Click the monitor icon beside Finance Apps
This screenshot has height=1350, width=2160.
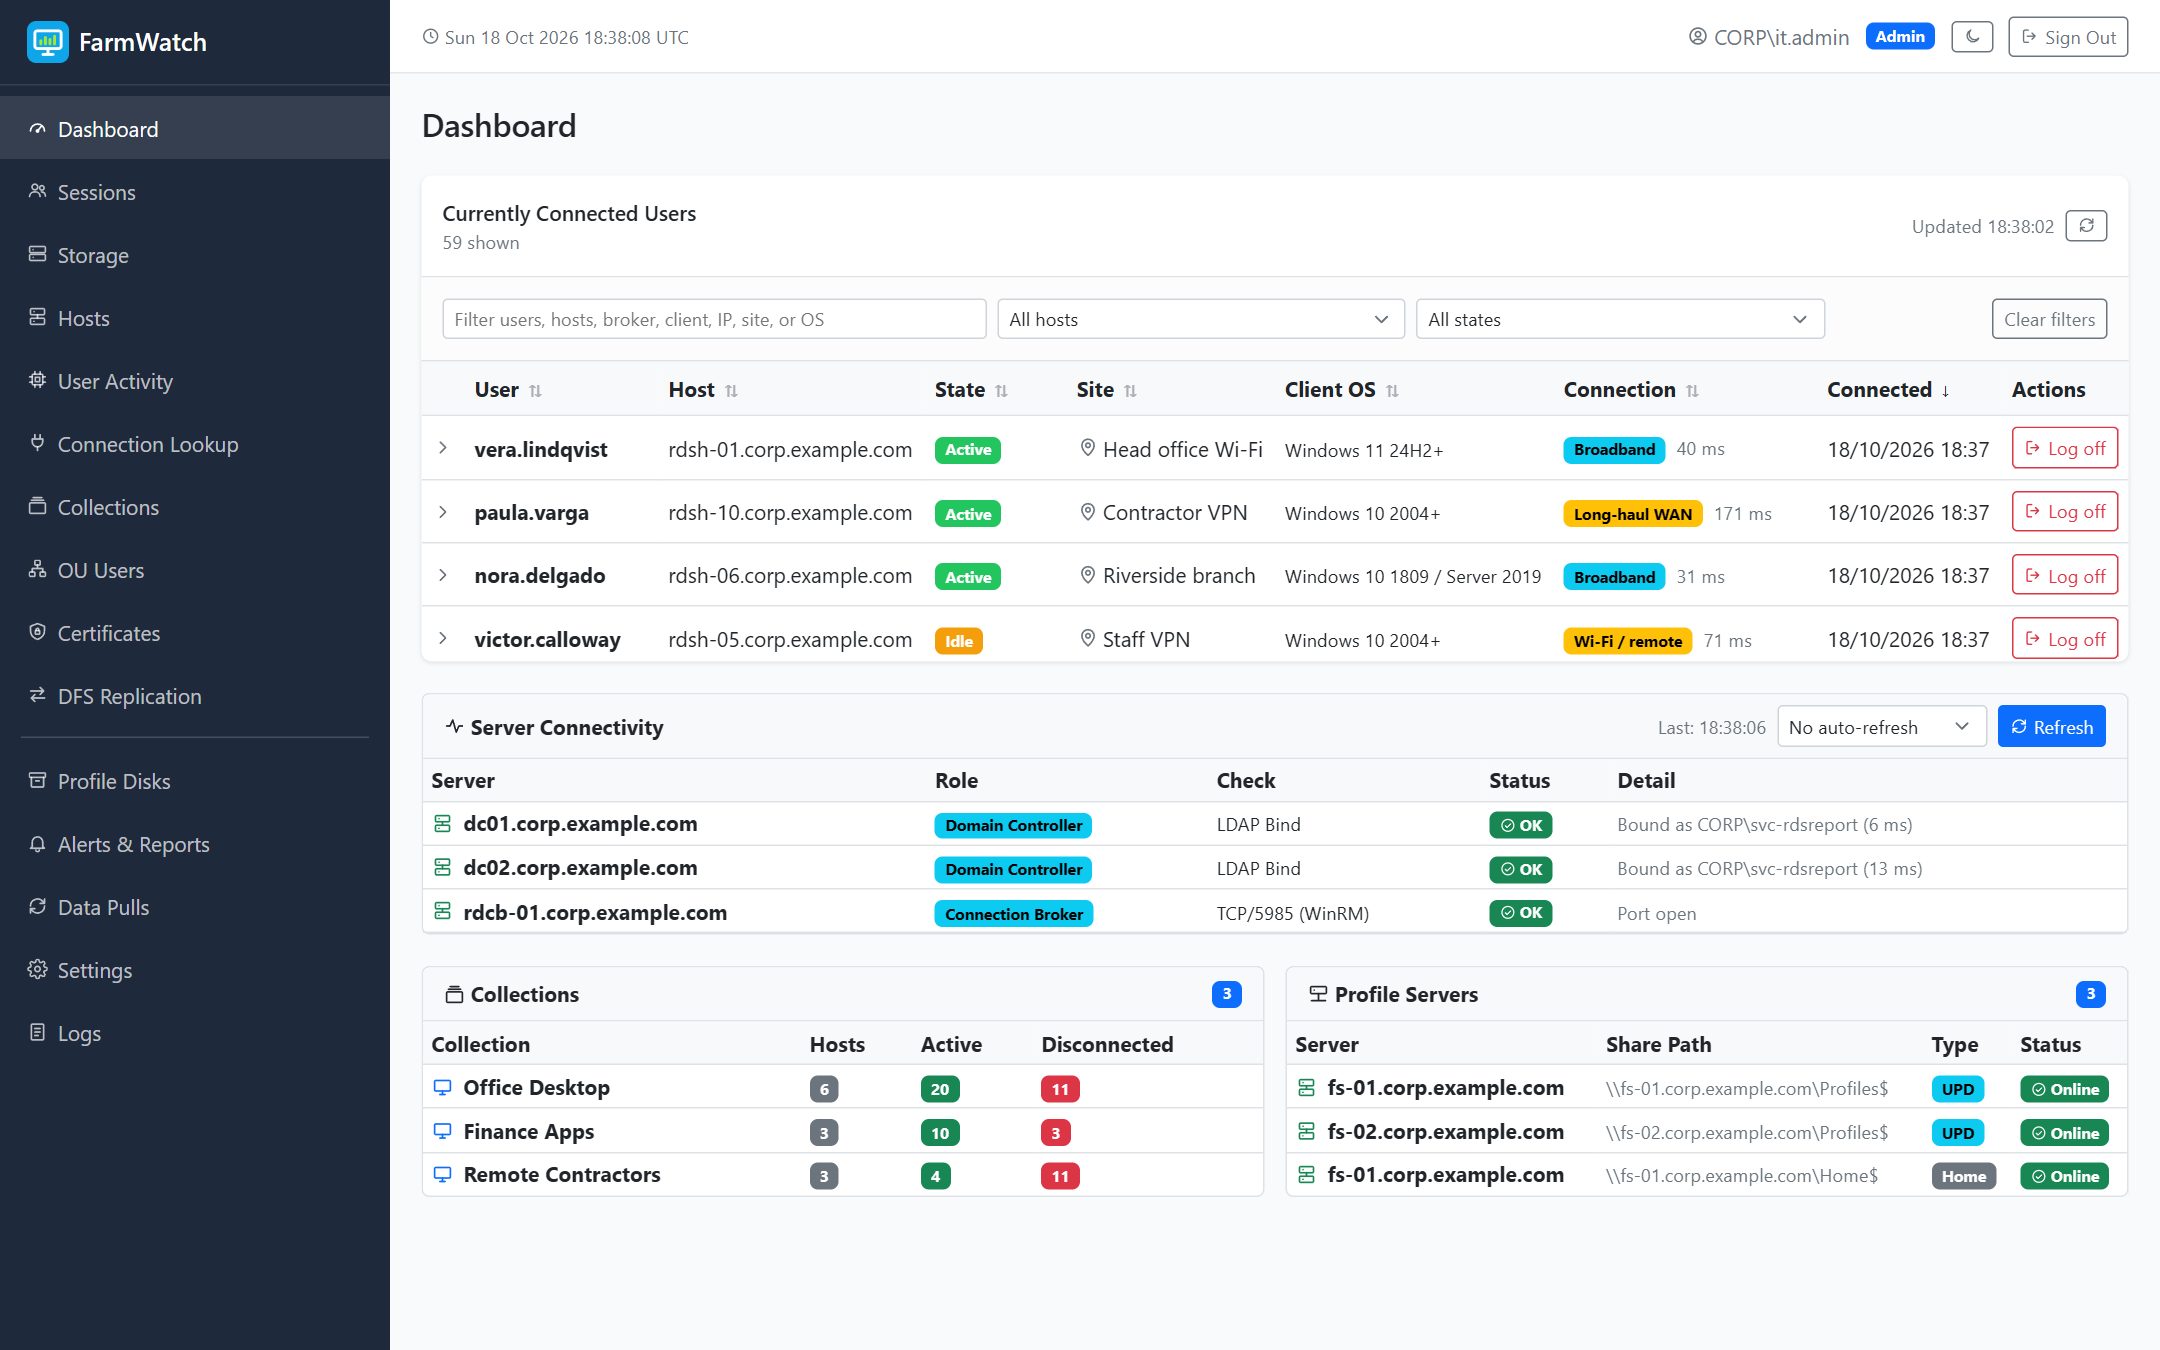pyautogui.click(x=442, y=1131)
